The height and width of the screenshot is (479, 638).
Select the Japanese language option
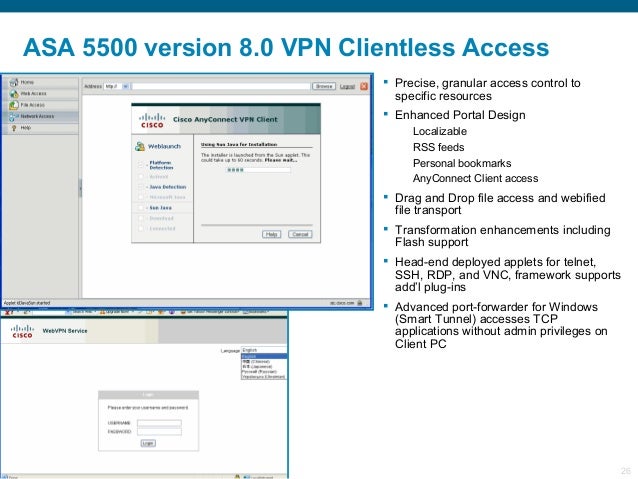(x=264, y=367)
